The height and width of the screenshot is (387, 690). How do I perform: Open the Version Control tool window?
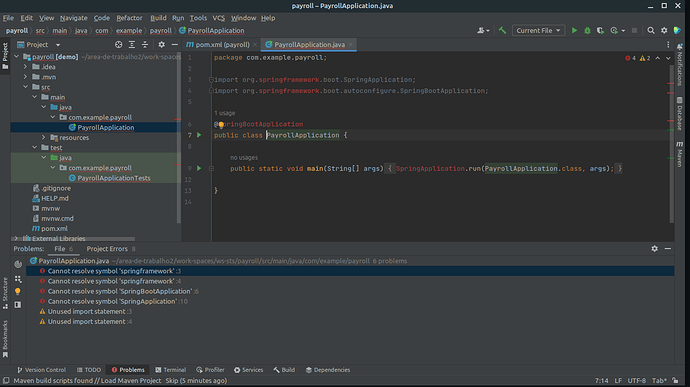coord(41,370)
